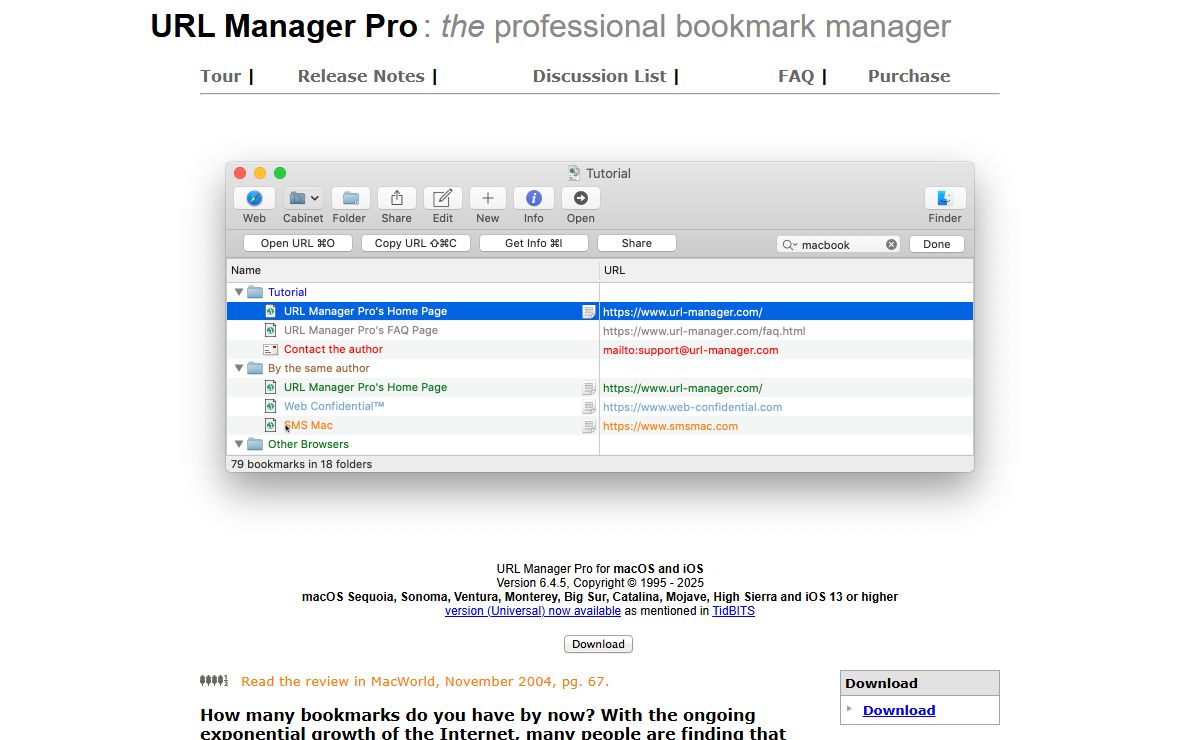Click the Done button
This screenshot has width=1200, height=740.
(937, 244)
